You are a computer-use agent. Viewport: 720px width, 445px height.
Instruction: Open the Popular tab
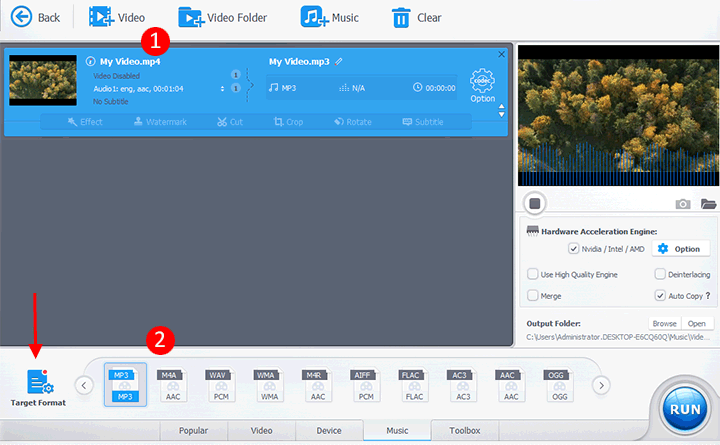click(193, 430)
